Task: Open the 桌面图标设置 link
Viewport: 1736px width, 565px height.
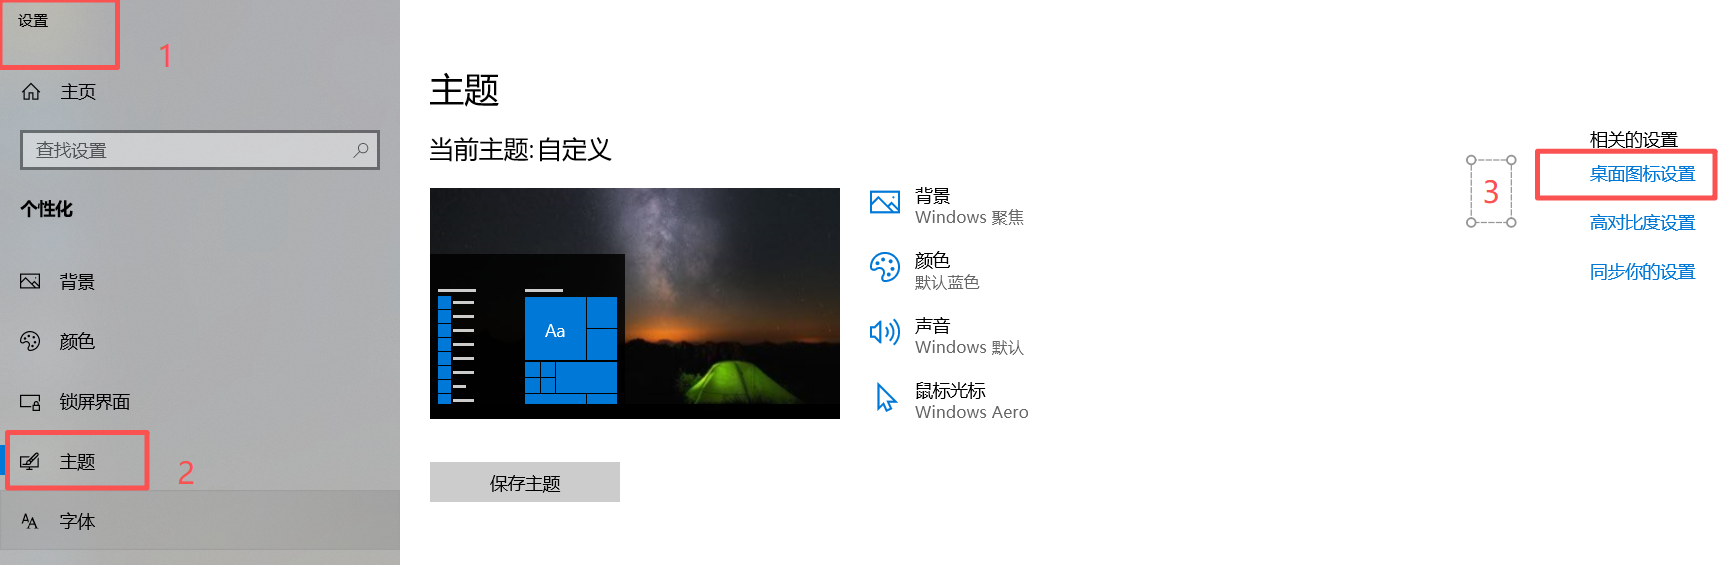Action: tap(1642, 174)
